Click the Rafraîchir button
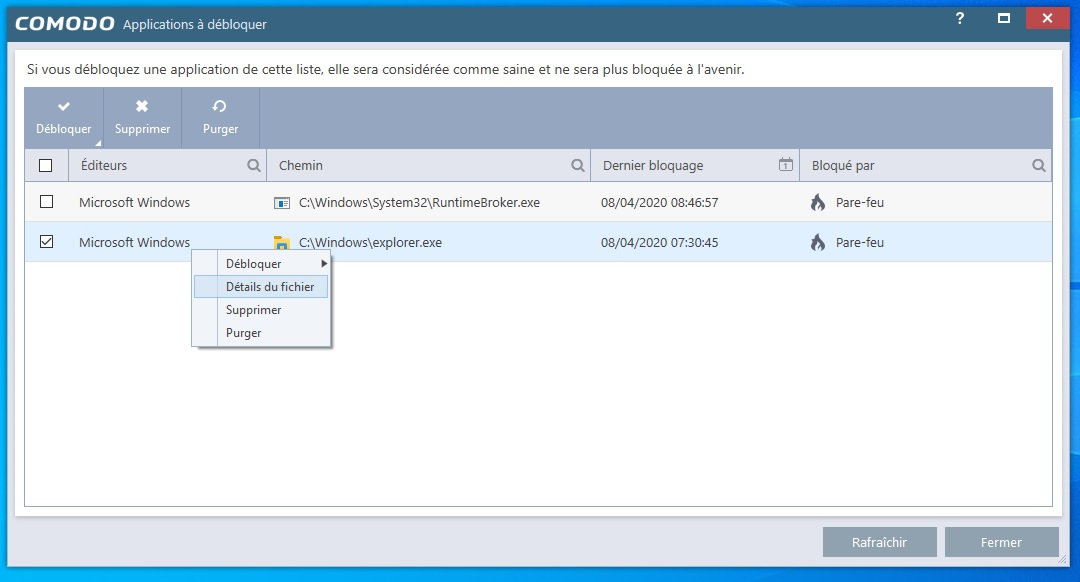1080x582 pixels. 880,542
